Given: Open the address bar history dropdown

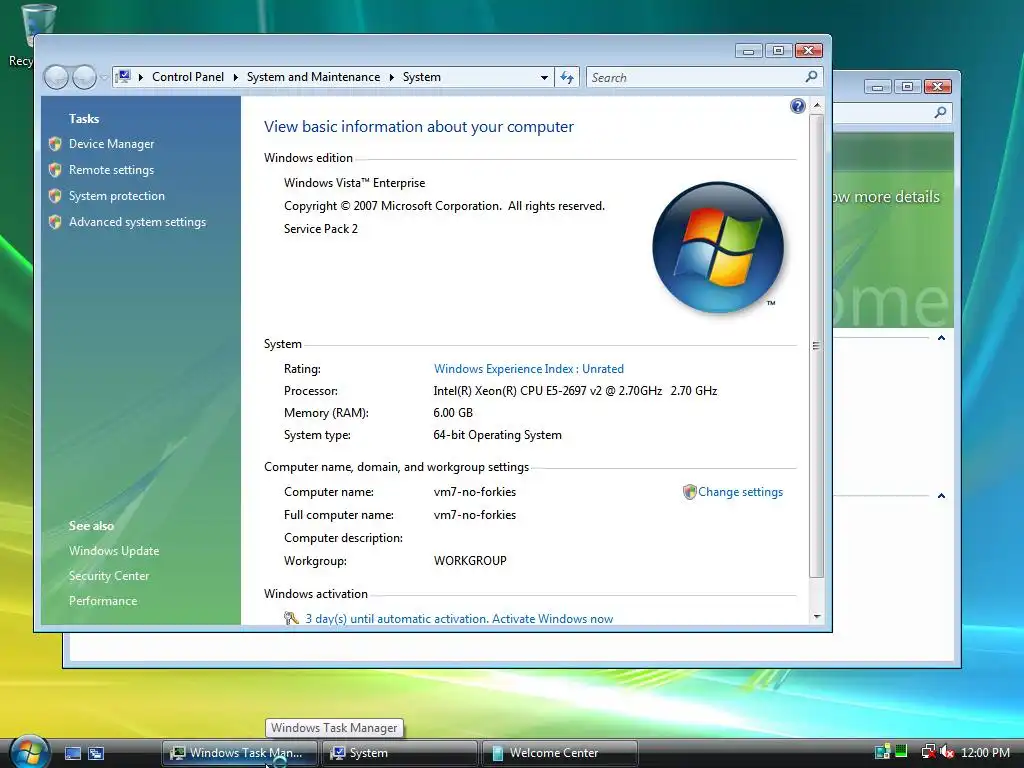Looking at the screenshot, I should coord(544,78).
